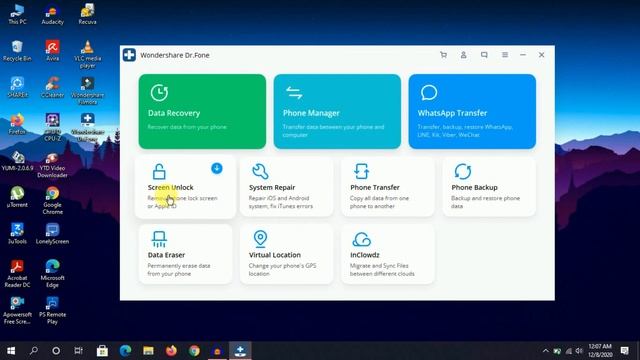640x360 pixels.
Task: Select Google Chrome desktop icon
Action: [x=52, y=200]
